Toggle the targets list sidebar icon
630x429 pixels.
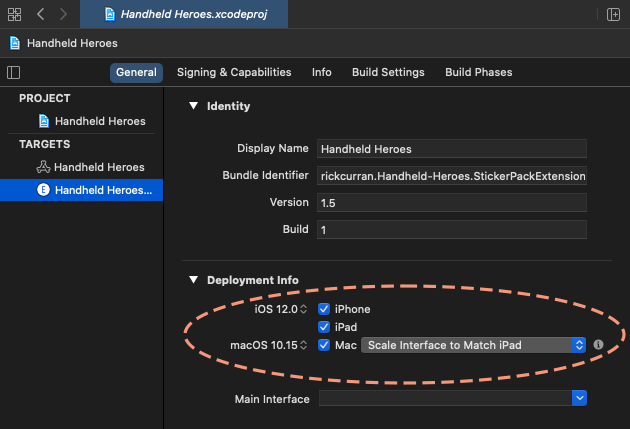pyautogui.click(x=14, y=72)
